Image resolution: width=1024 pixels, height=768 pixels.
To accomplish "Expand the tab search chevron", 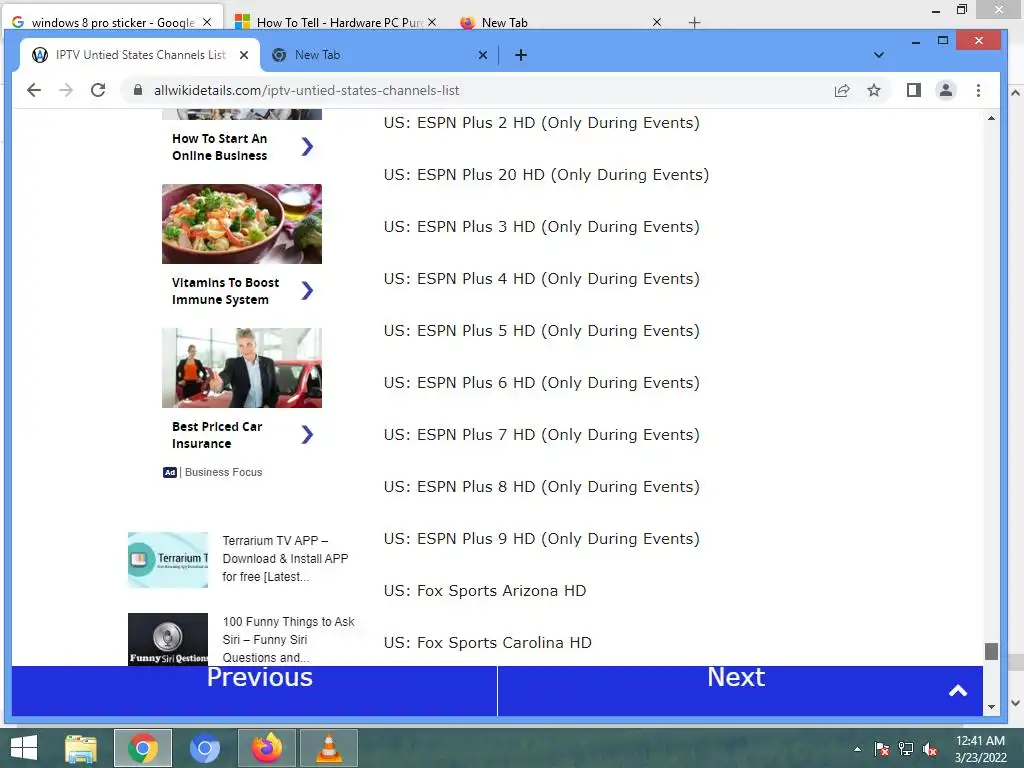I will (x=879, y=55).
